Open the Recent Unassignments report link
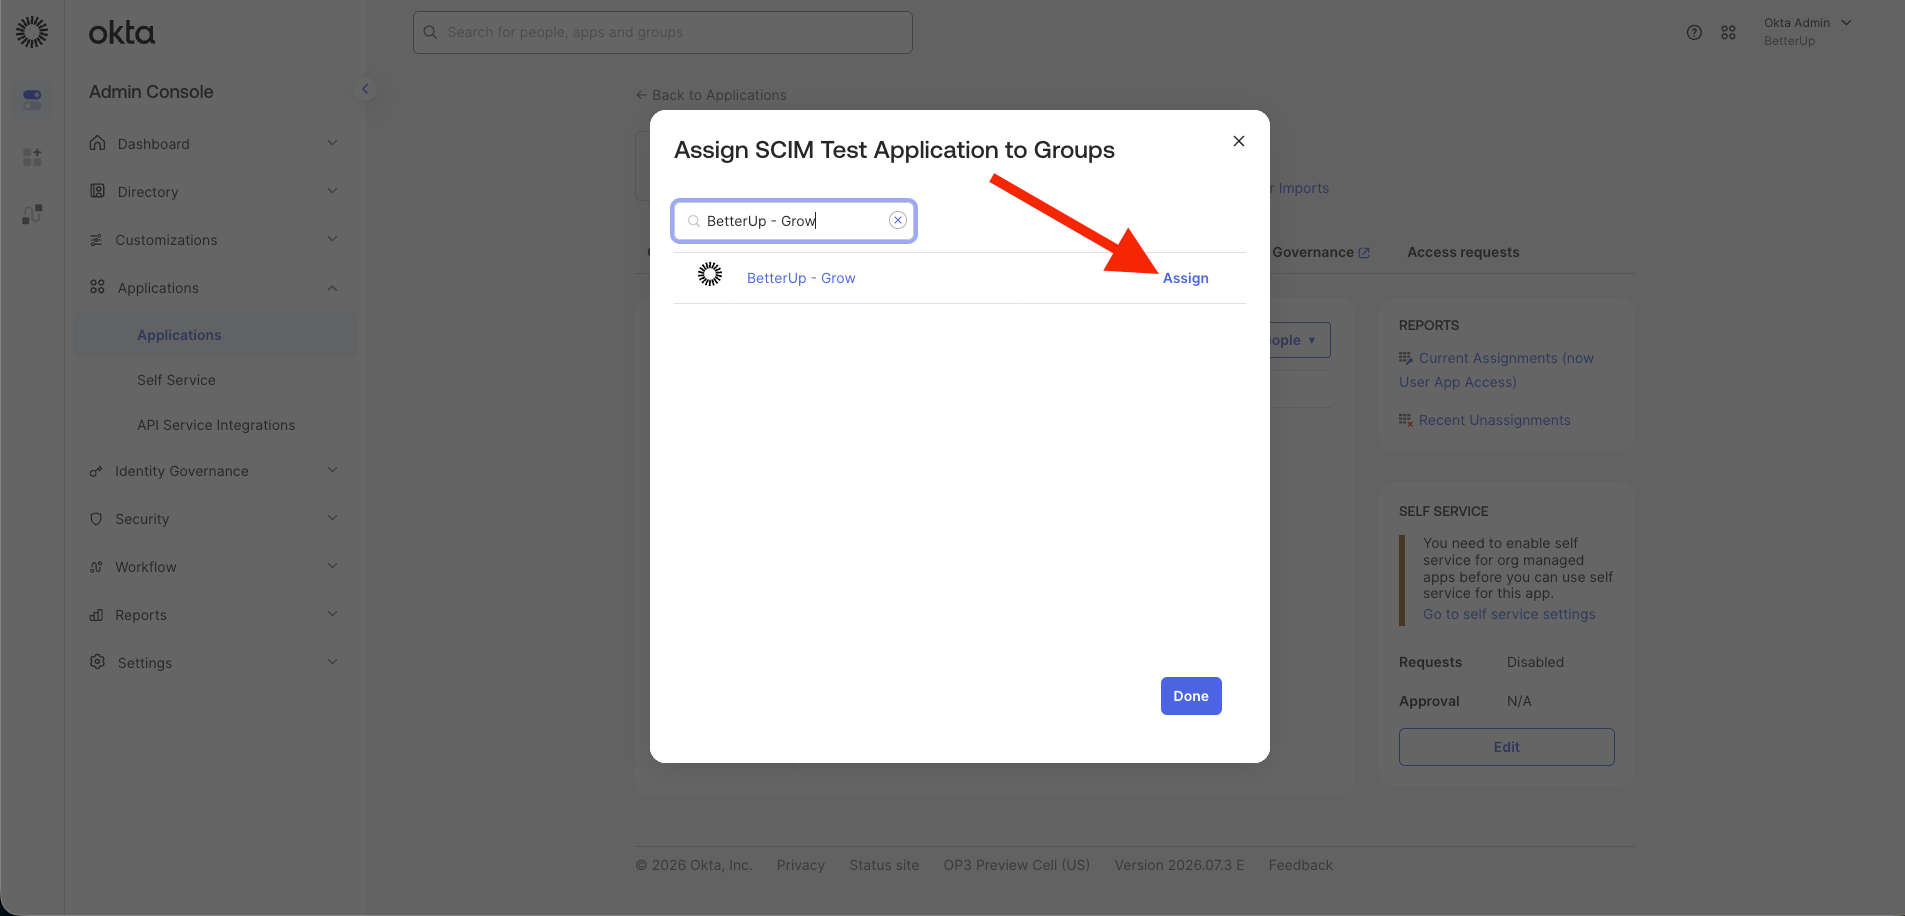This screenshot has height=916, width=1905. 1494,420
